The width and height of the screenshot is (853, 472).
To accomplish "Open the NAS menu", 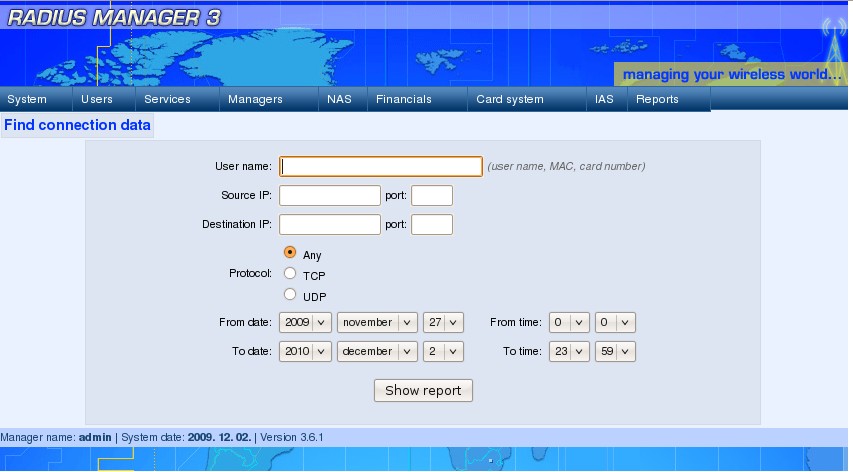I will (343, 99).
